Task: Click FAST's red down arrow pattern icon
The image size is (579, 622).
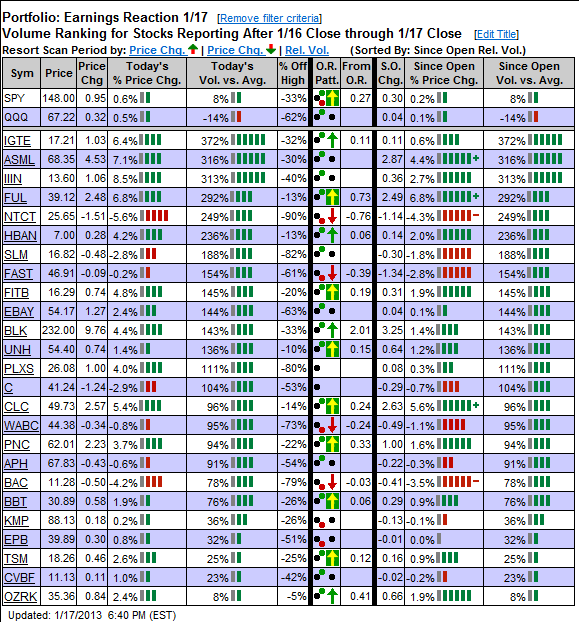Action: [332, 273]
